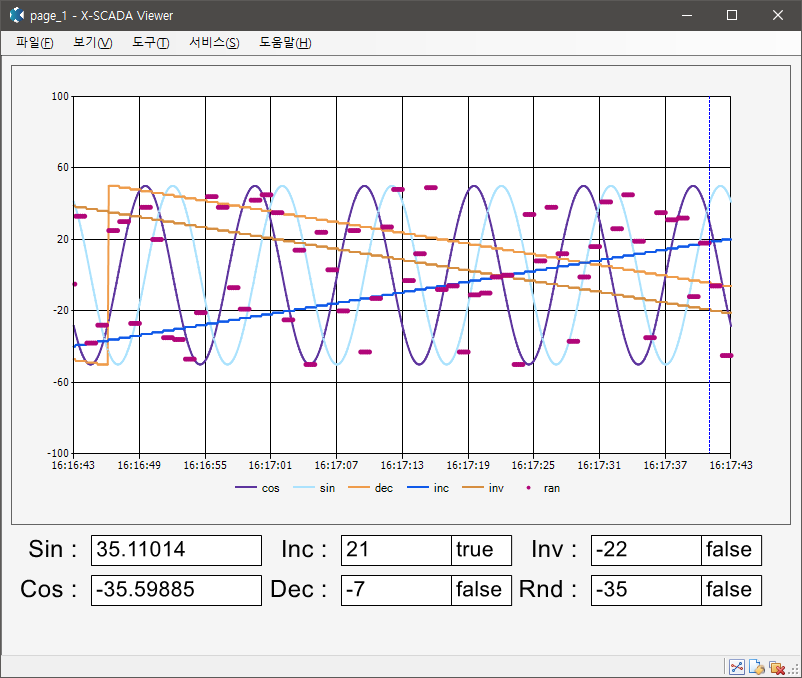Click the document with tag status bar icon
The height and width of the screenshot is (678, 802).
tap(756, 667)
